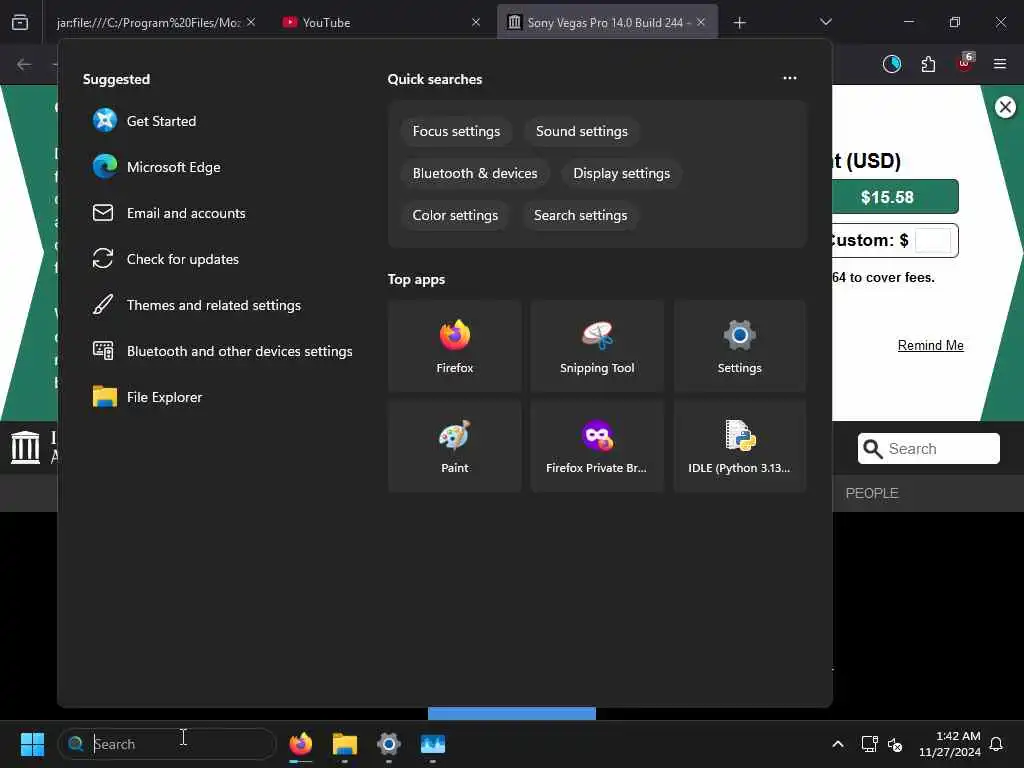The image size is (1024, 768).
Task: Open Firefox hamburger application menu
Action: pyautogui.click(x=1000, y=64)
